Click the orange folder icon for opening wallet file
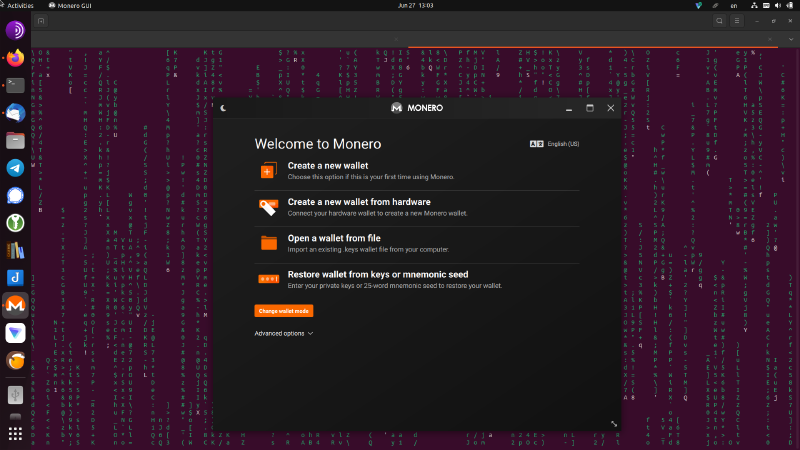The image size is (800, 450). [268, 243]
